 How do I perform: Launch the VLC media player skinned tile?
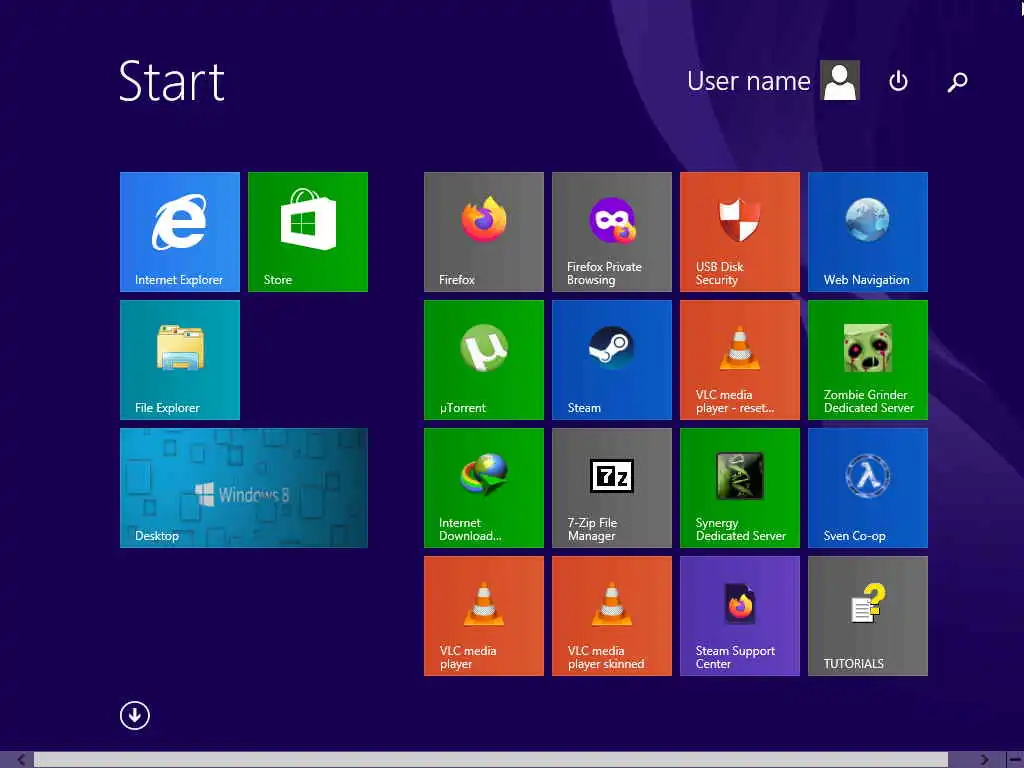tap(611, 616)
